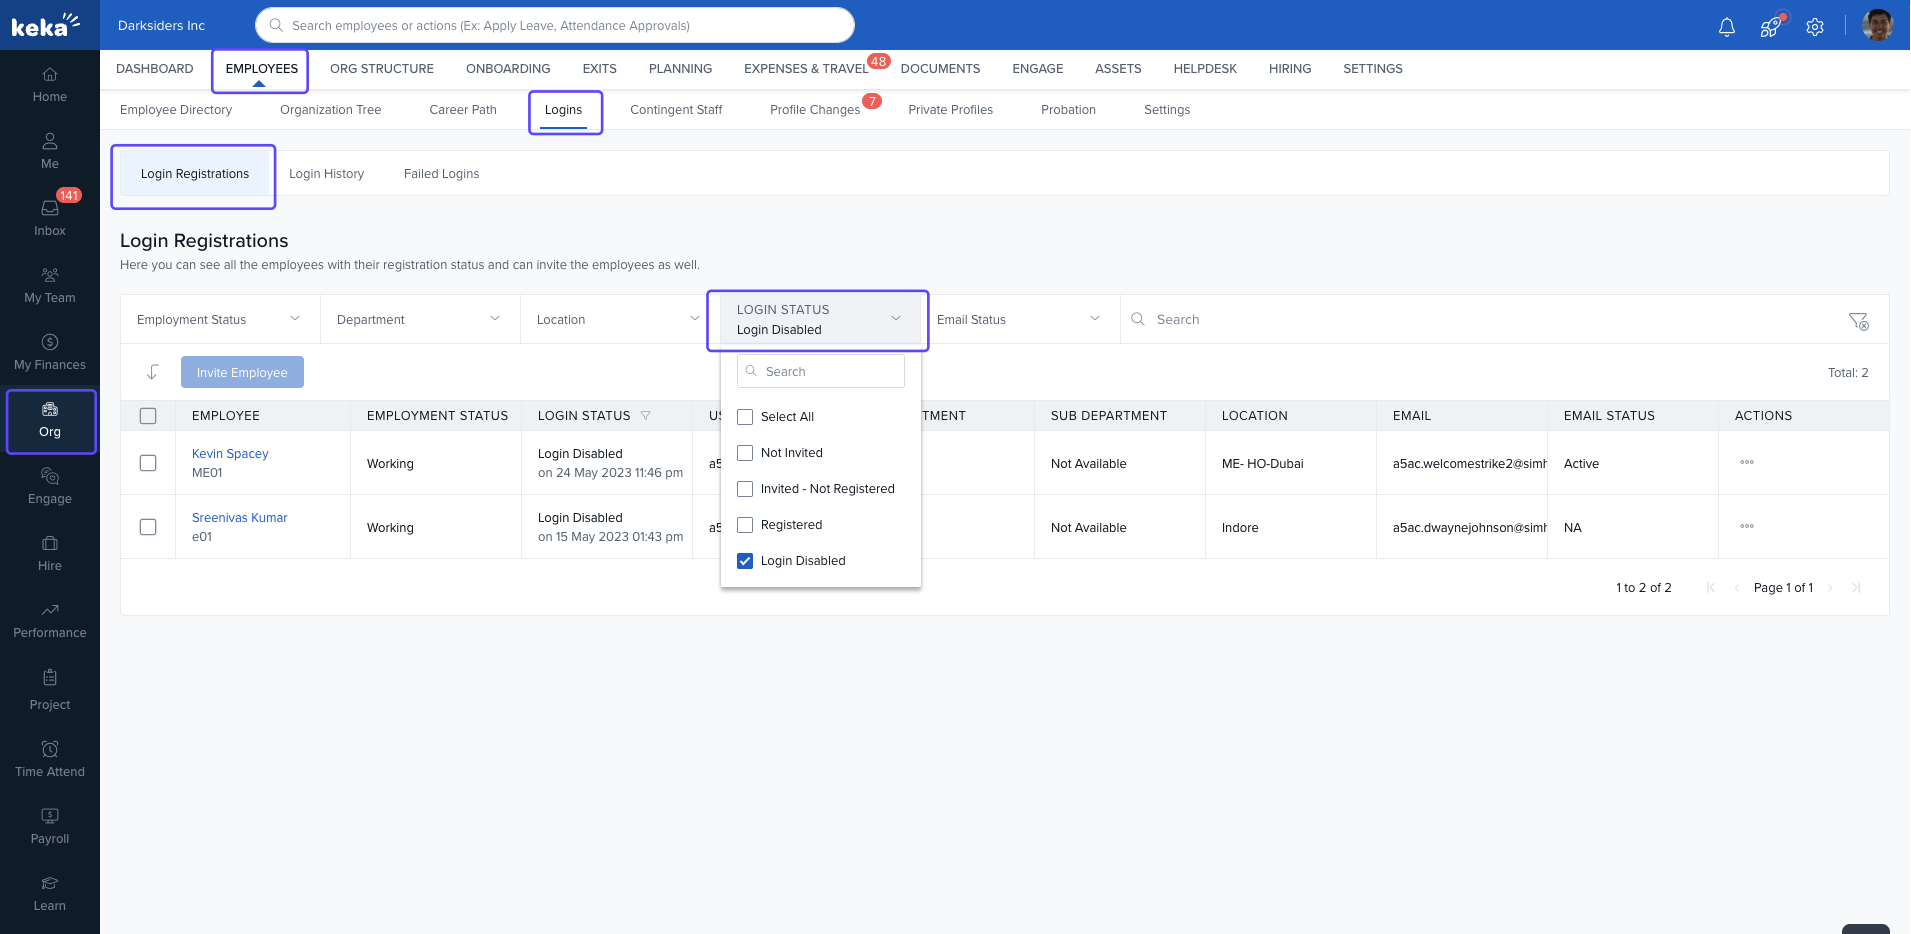Screen dimensions: 1911x934
Task: Switch to the Login History tab
Action: [326, 174]
